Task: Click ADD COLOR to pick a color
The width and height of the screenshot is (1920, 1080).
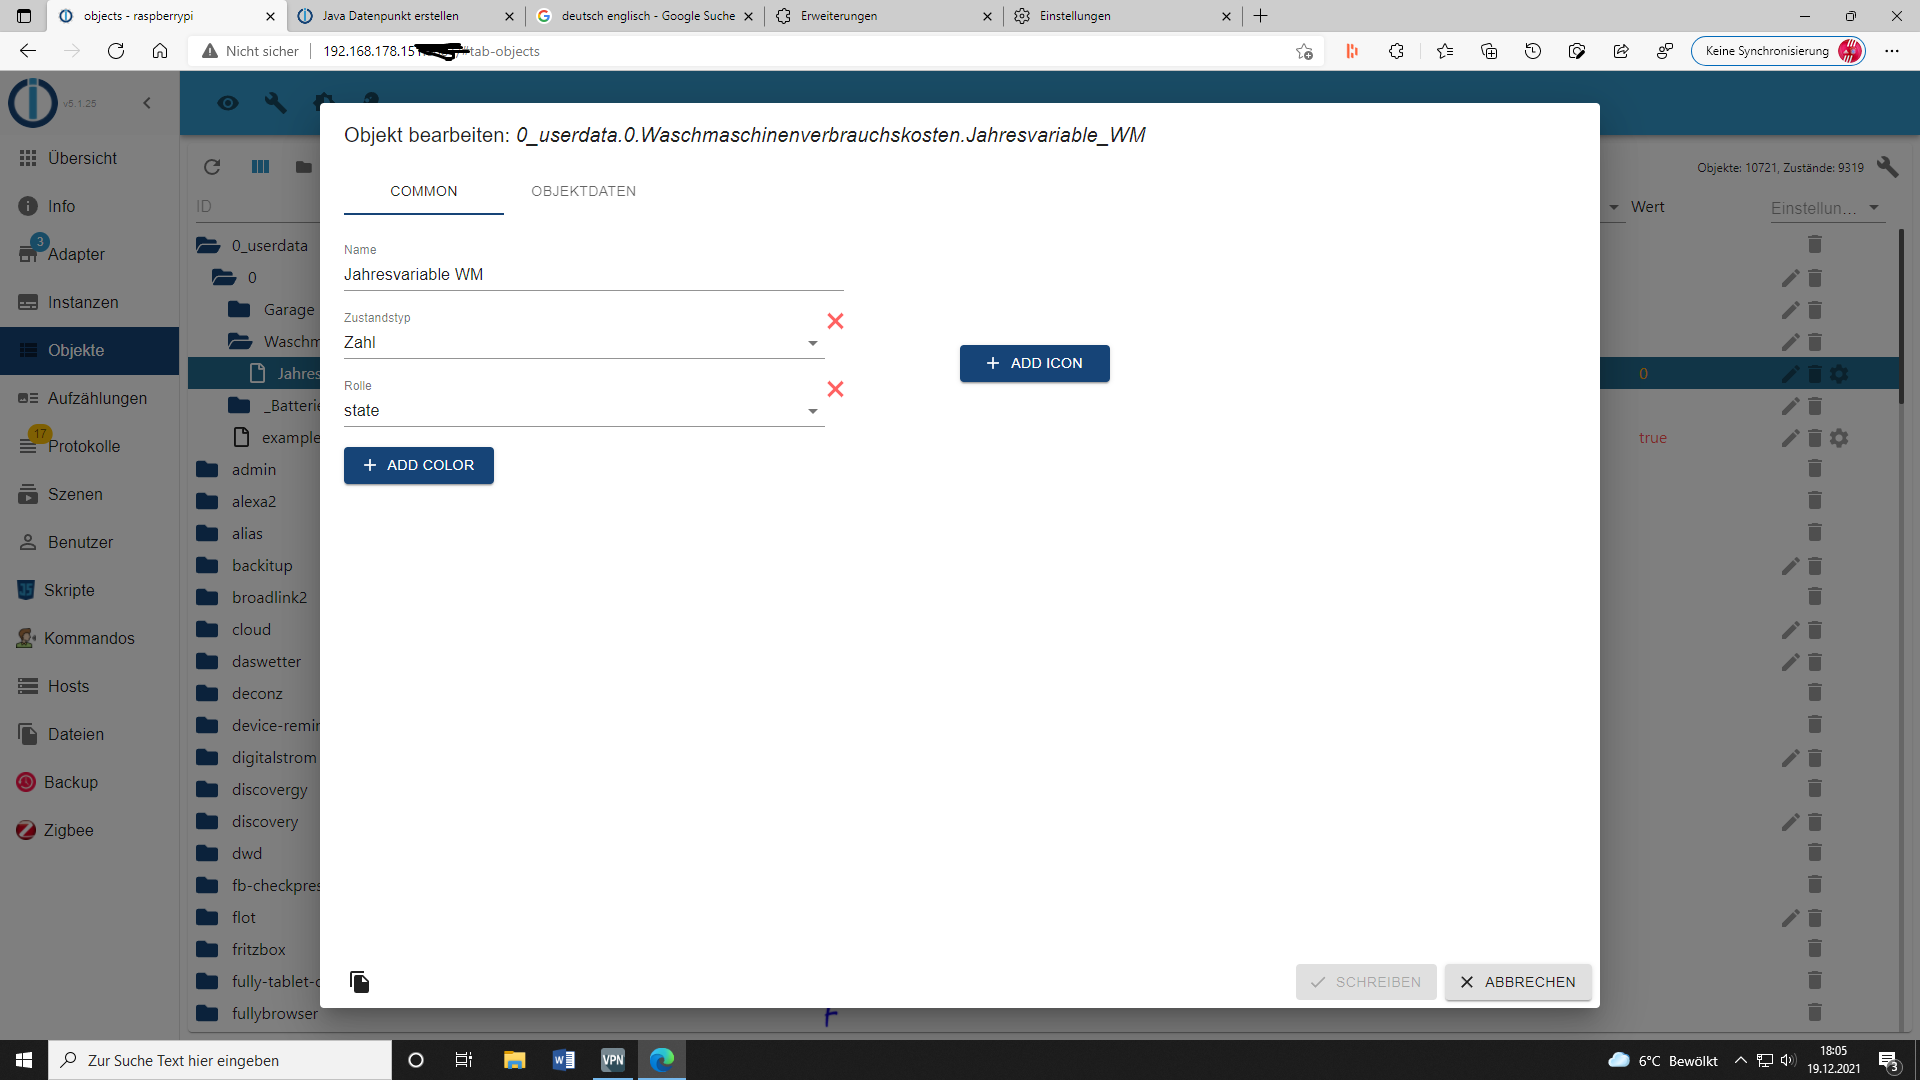Action: coord(418,465)
